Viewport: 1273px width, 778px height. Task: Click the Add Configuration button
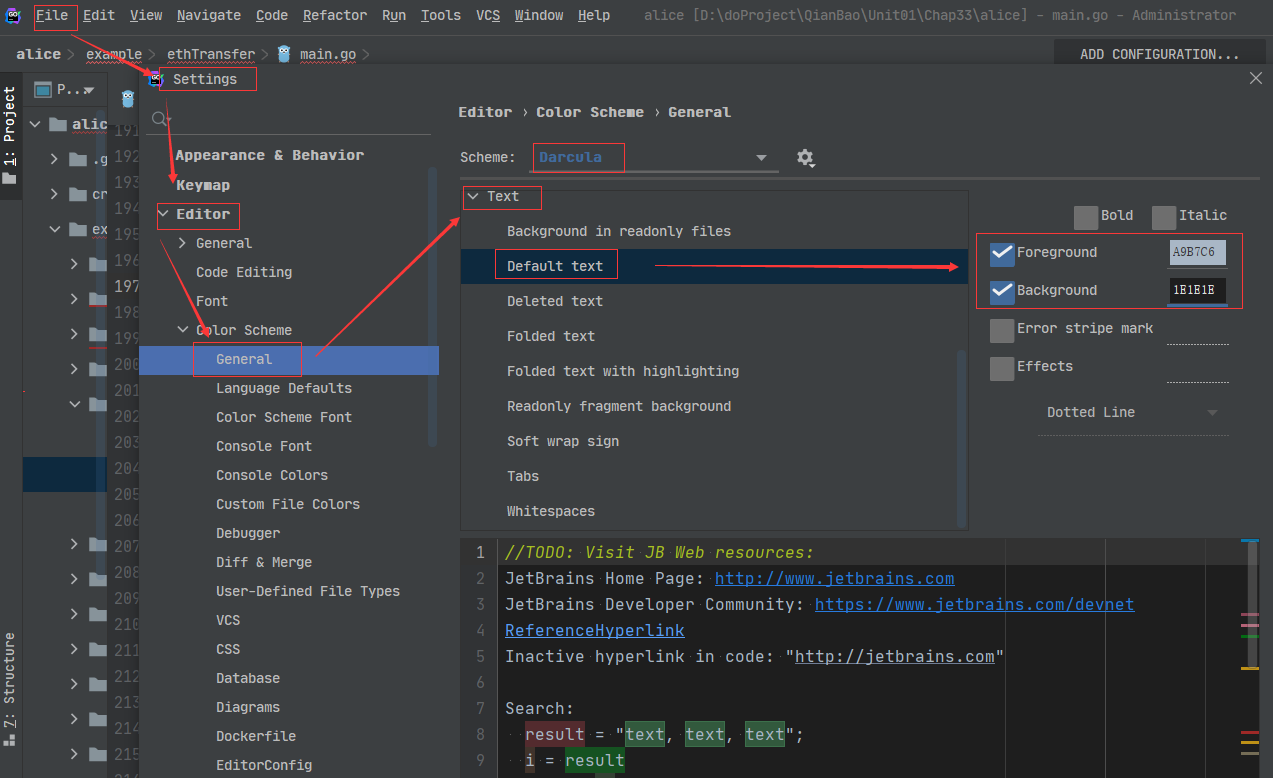pos(1160,54)
